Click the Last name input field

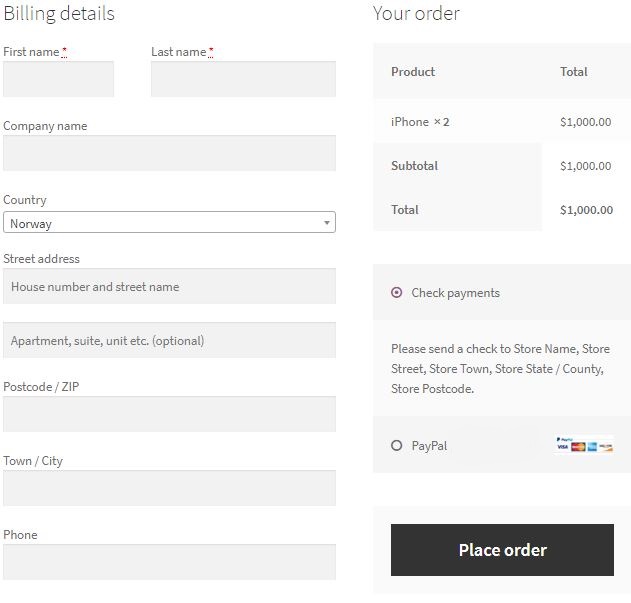243,79
